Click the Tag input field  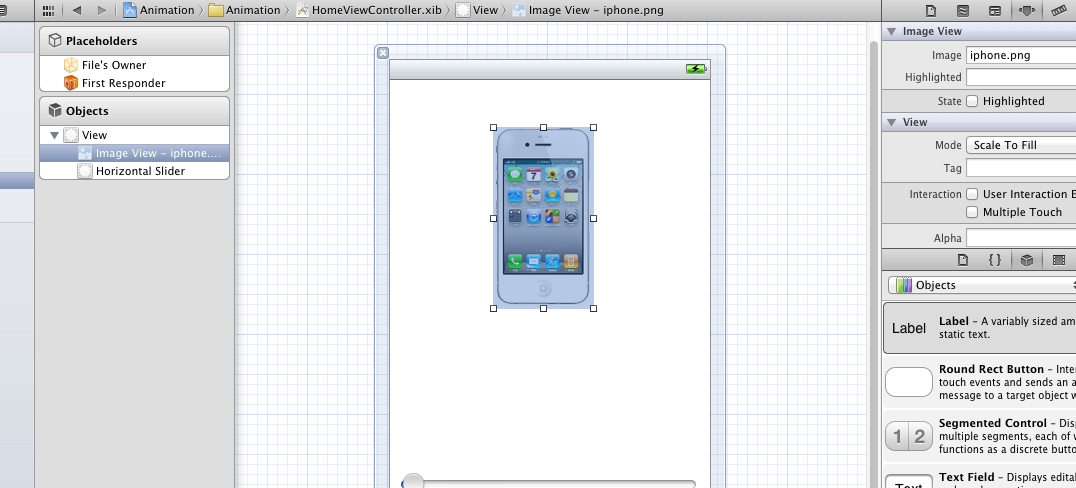point(1021,167)
